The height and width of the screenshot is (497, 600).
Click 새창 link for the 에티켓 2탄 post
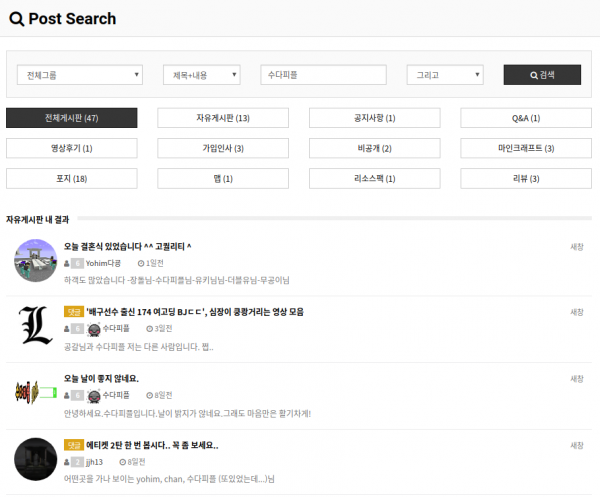coord(577,445)
